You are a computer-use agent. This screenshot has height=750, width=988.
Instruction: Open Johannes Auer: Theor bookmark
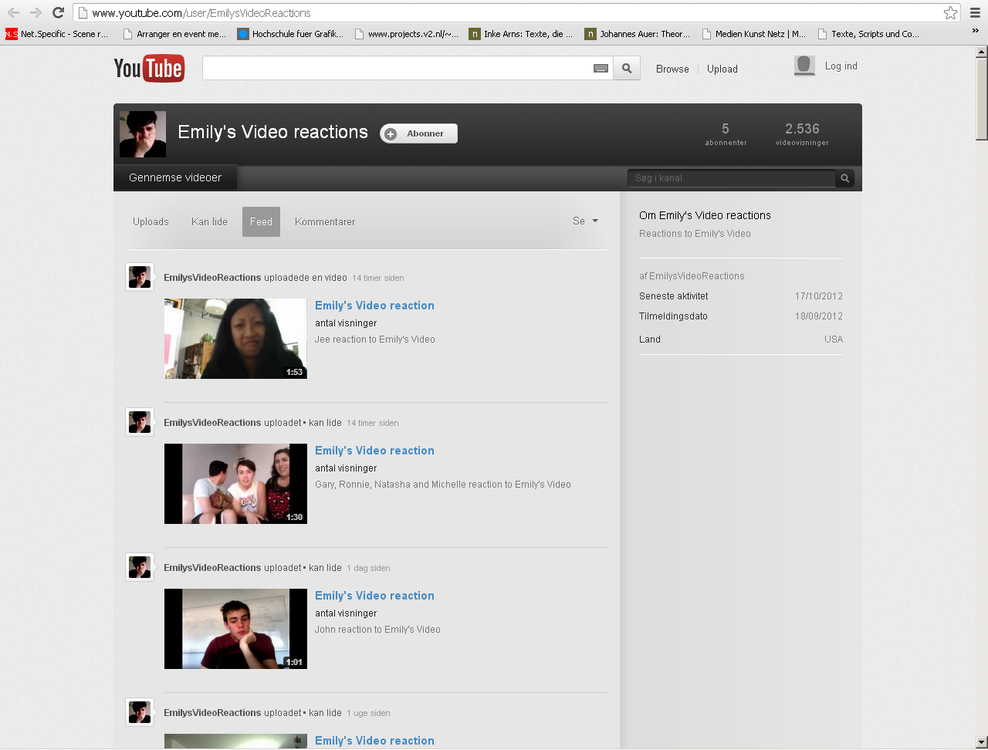[x=638, y=34]
